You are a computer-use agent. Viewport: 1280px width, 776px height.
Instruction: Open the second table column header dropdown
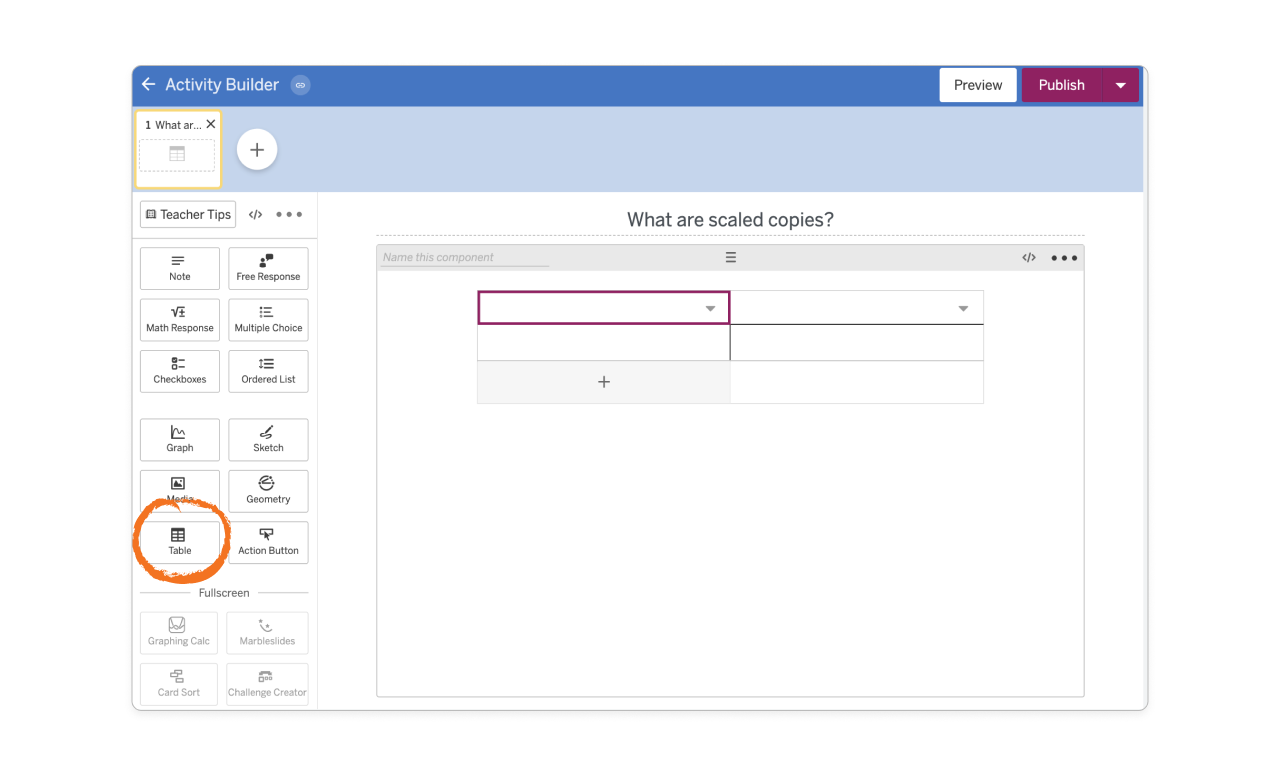[962, 307]
